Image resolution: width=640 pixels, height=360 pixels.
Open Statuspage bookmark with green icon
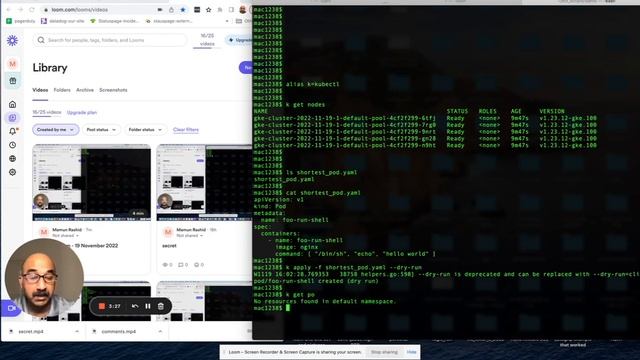coord(115,21)
